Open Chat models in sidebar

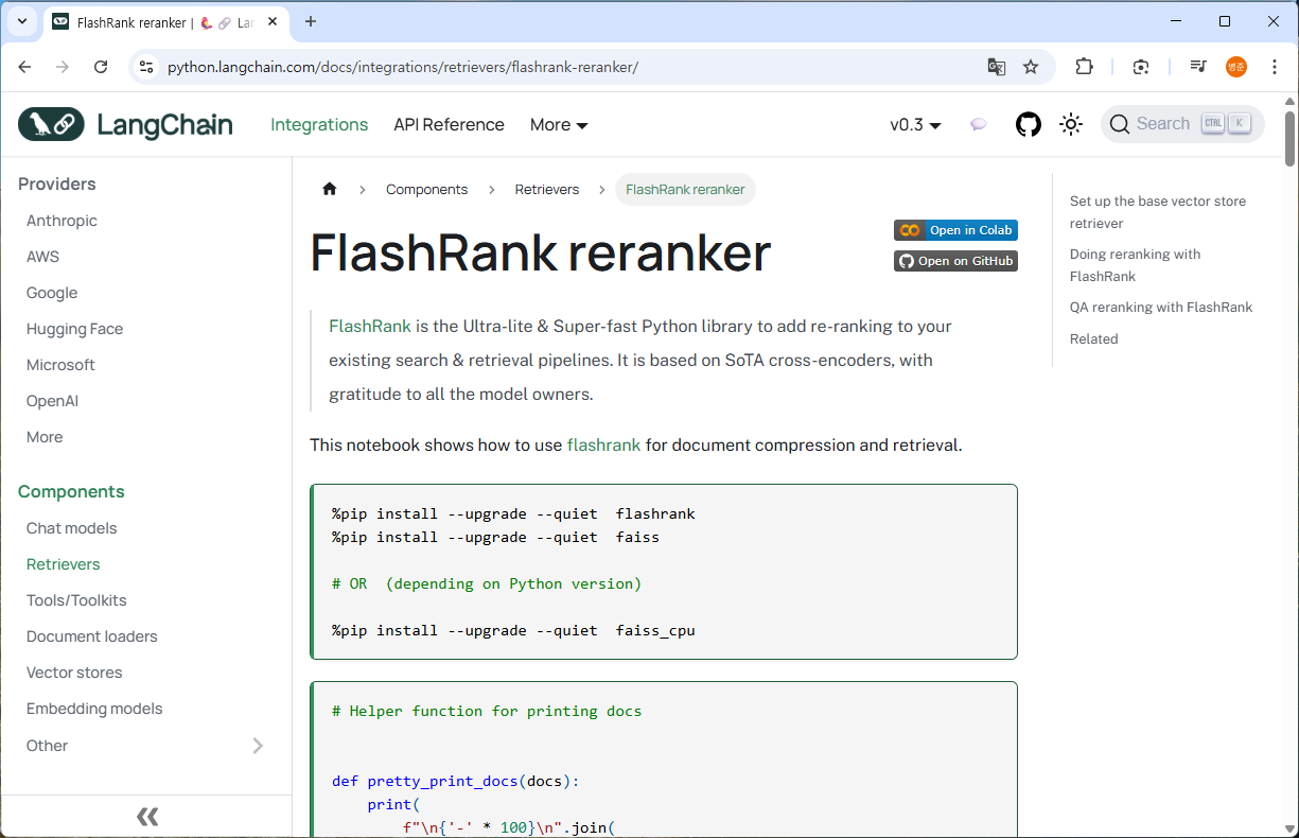click(x=72, y=528)
